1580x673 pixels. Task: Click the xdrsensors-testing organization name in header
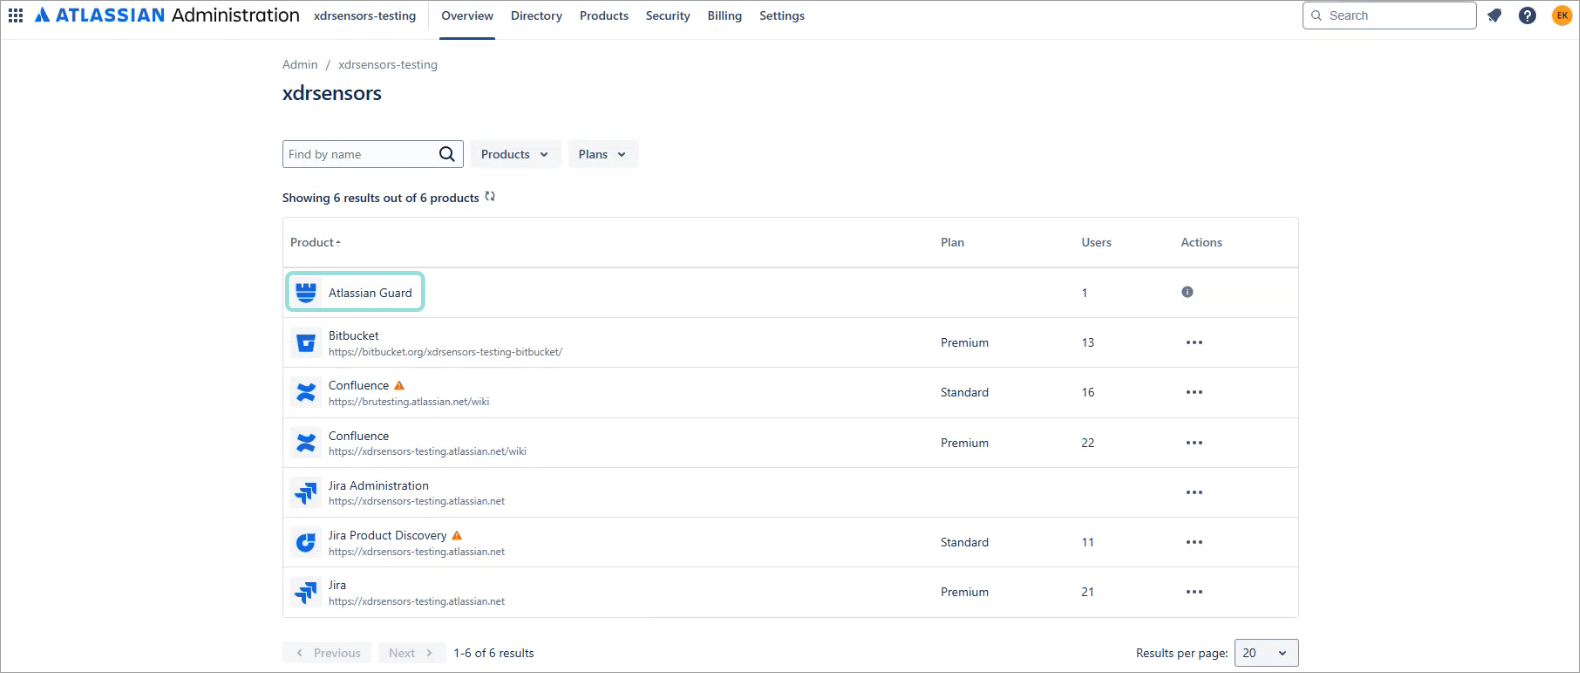pyautogui.click(x=365, y=16)
